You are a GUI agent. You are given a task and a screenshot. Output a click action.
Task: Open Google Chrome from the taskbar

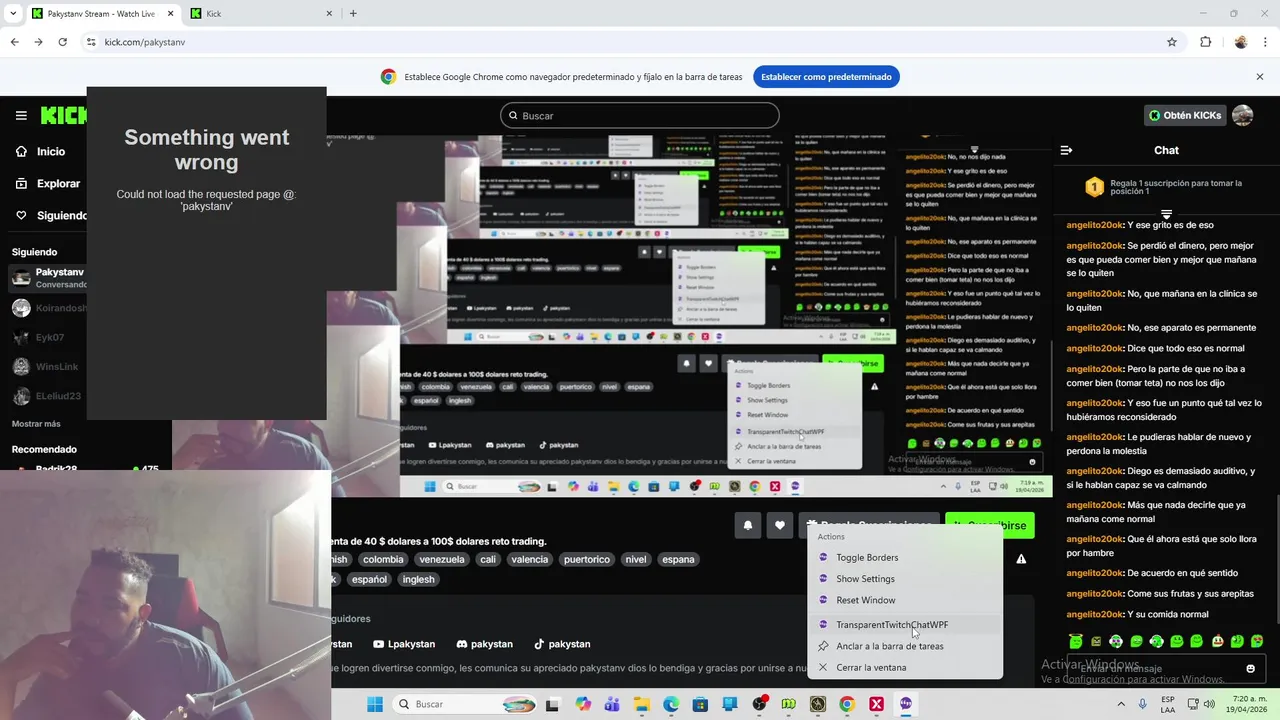click(x=847, y=704)
